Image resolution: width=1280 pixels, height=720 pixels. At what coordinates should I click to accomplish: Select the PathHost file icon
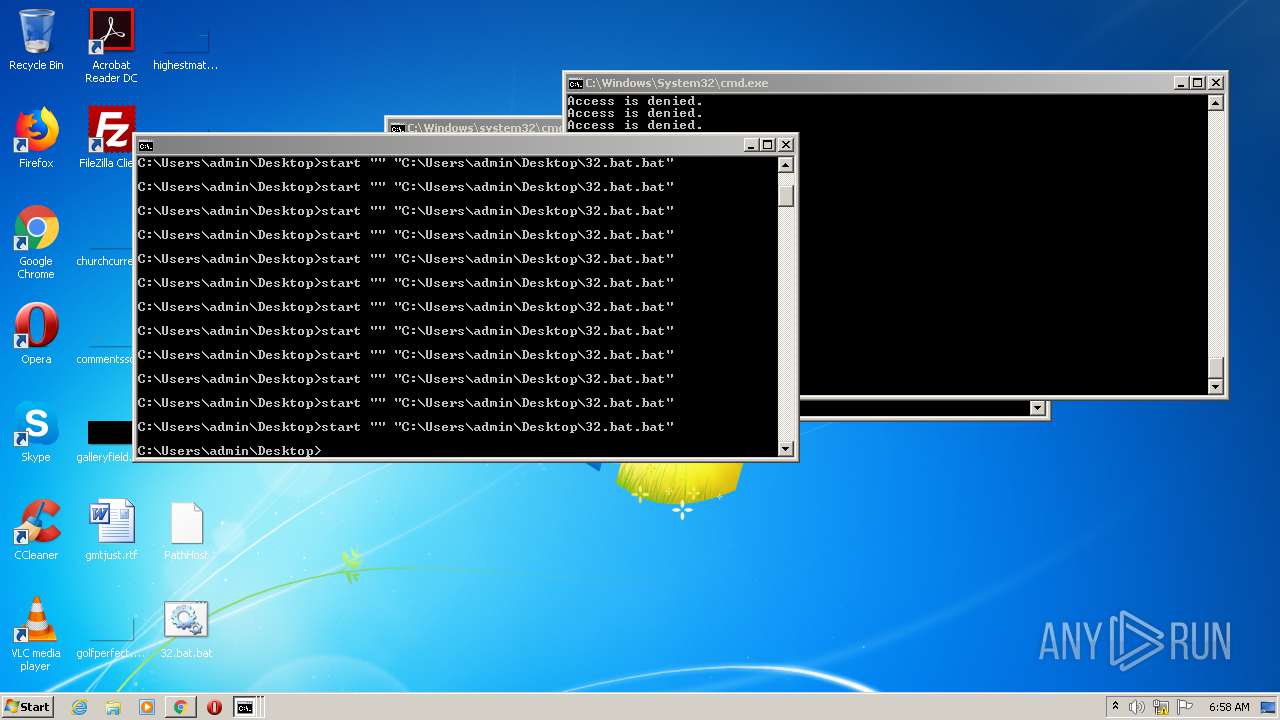186,530
